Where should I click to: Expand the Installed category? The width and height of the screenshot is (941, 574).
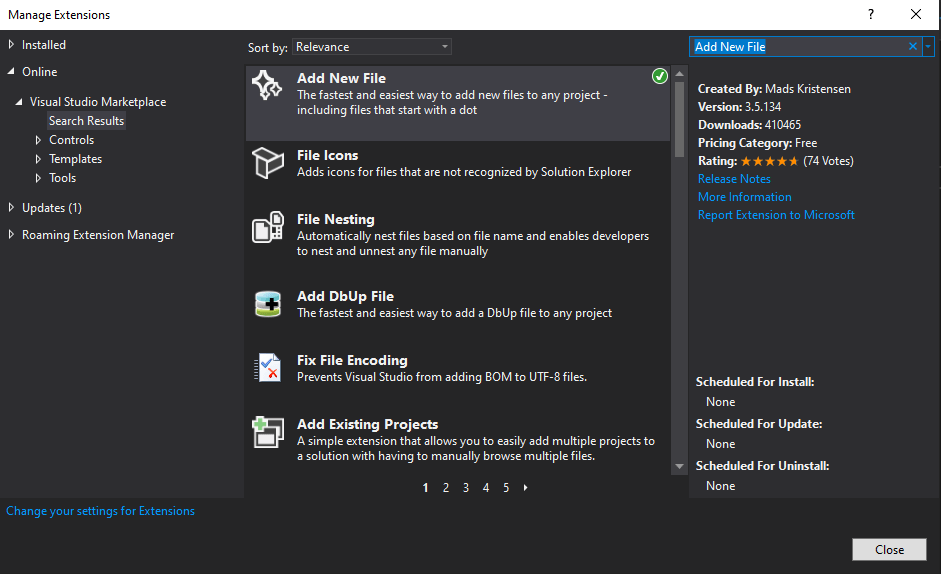click(12, 45)
